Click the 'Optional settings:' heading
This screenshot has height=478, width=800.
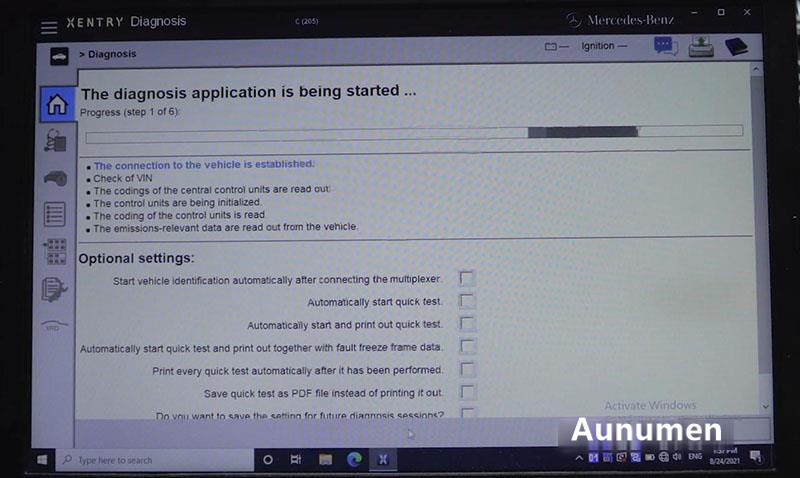click(136, 259)
